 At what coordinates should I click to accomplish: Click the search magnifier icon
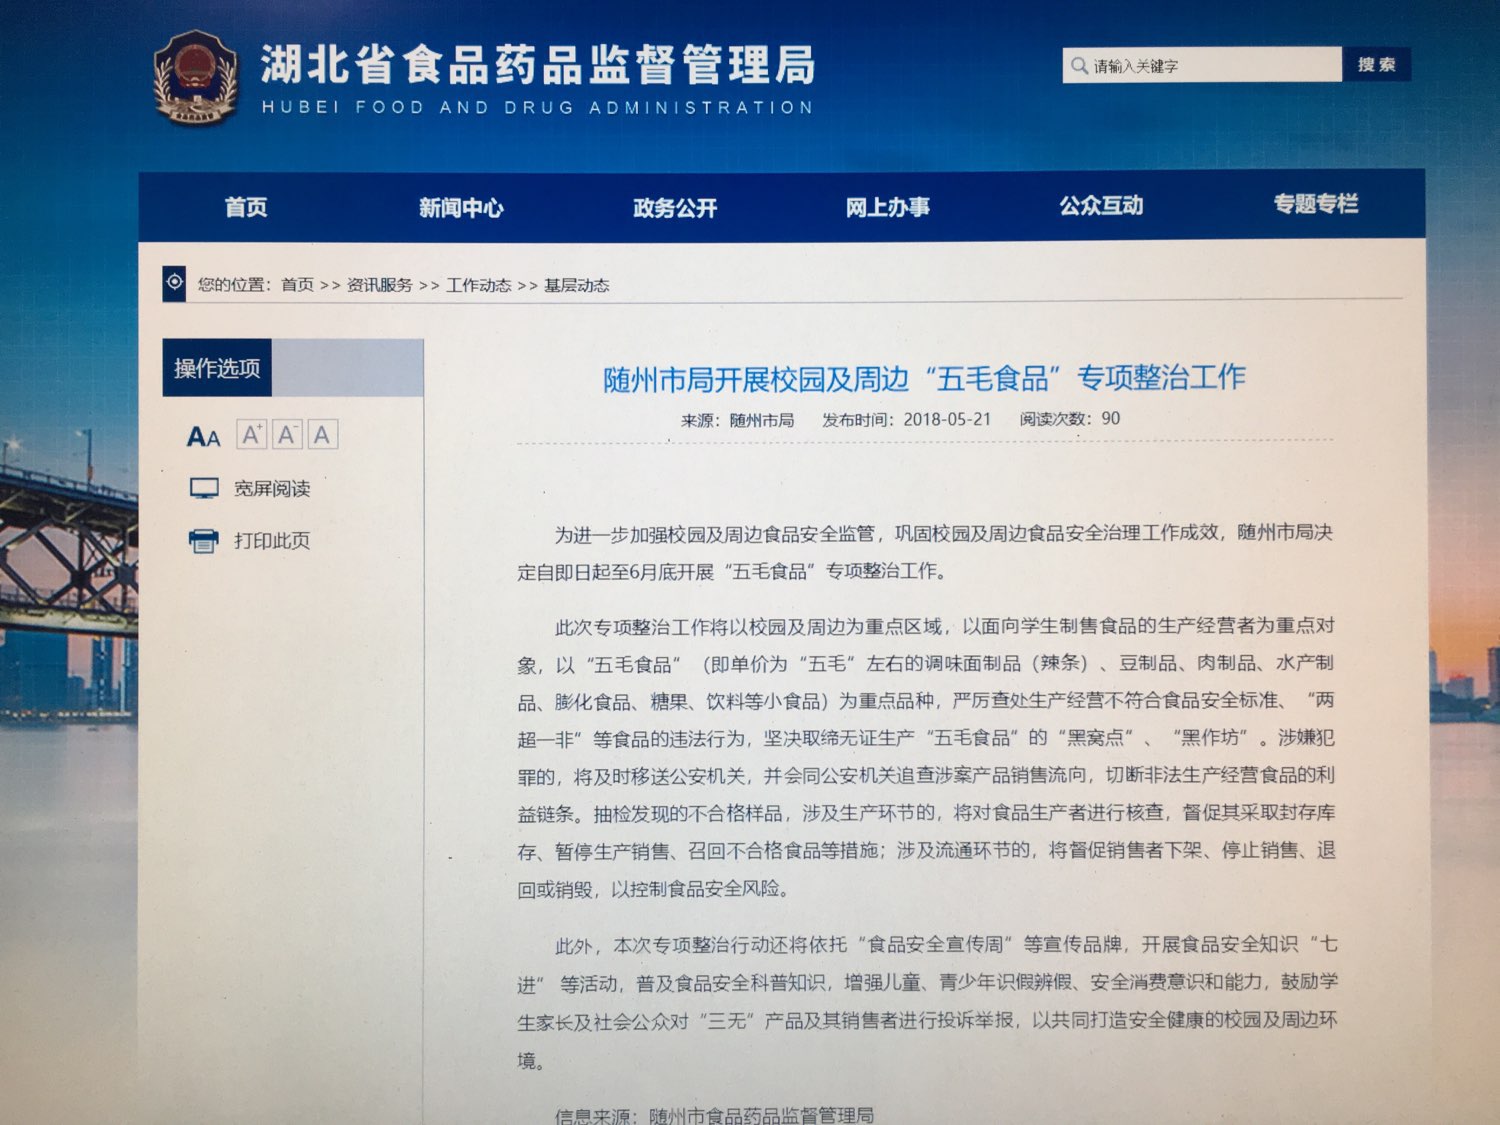[x=1079, y=66]
